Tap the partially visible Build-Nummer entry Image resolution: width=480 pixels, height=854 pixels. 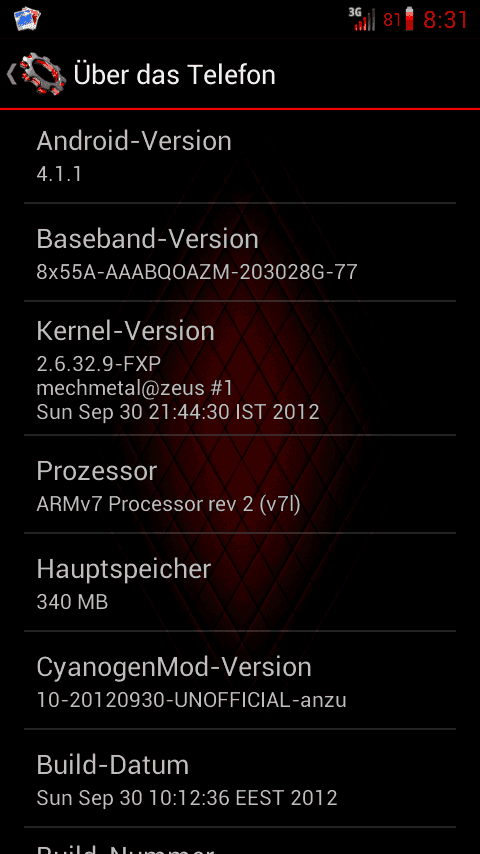pos(240,841)
